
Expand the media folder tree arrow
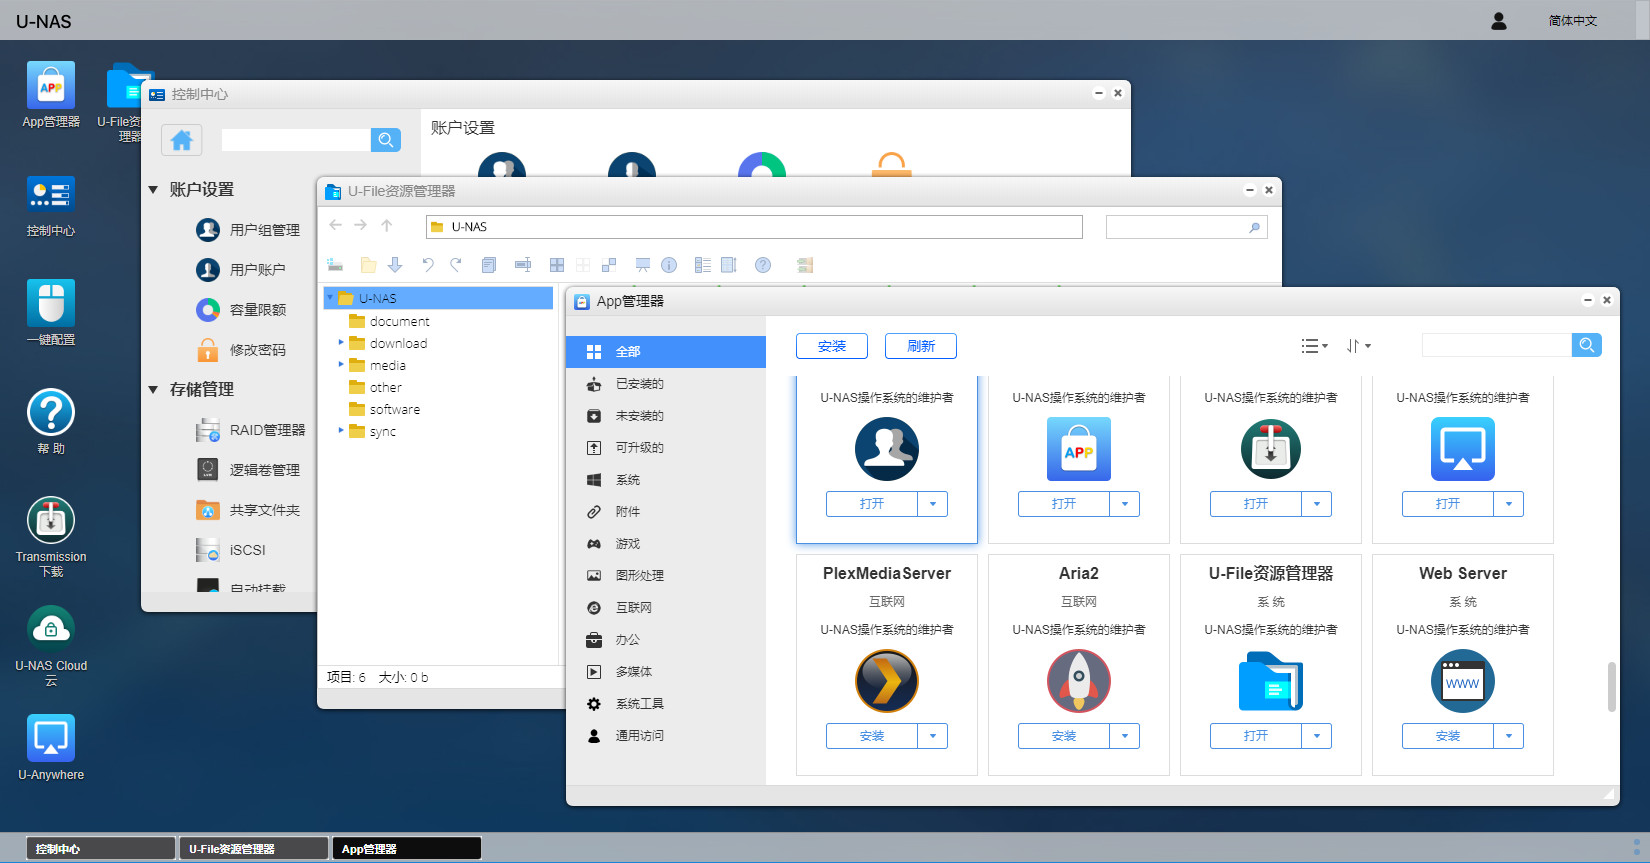coord(340,364)
